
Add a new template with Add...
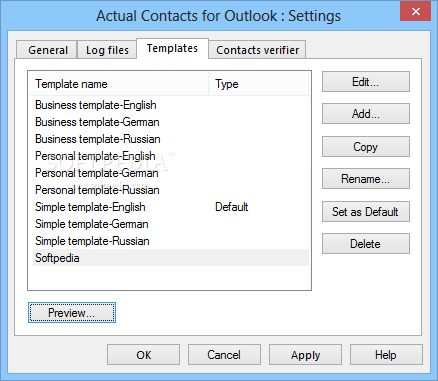point(366,114)
